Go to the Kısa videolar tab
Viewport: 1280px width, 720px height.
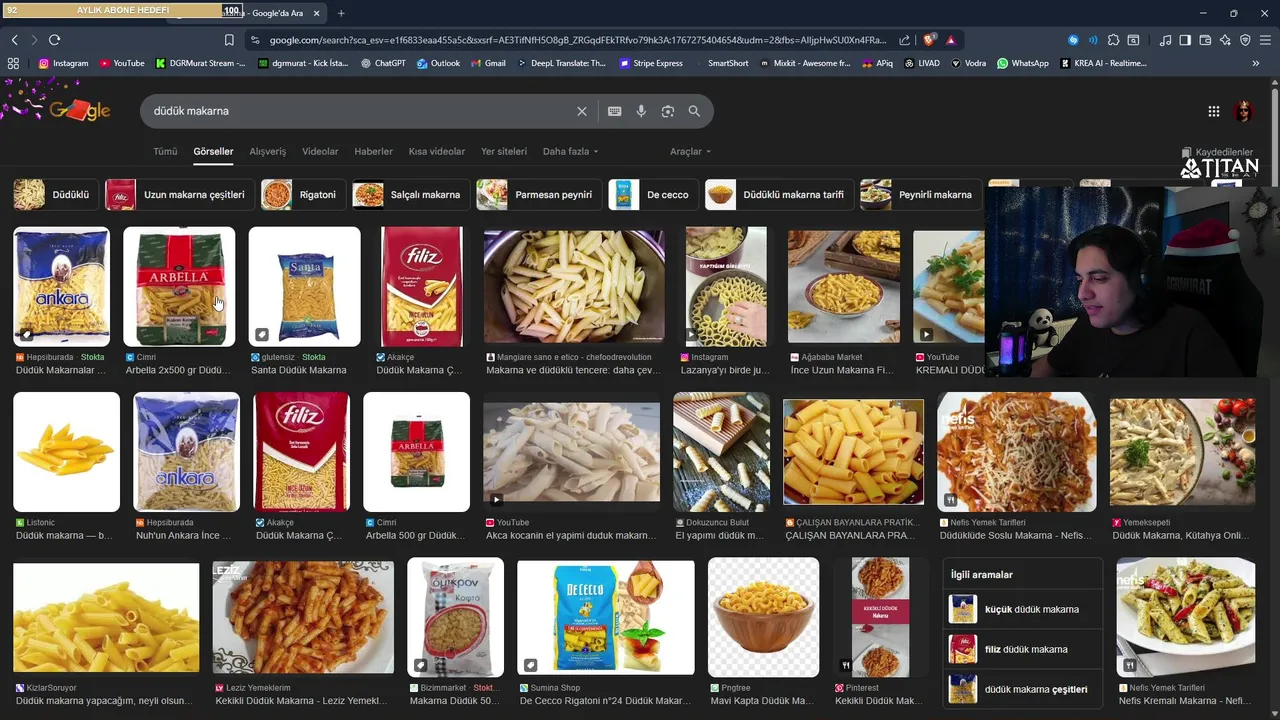tap(436, 152)
